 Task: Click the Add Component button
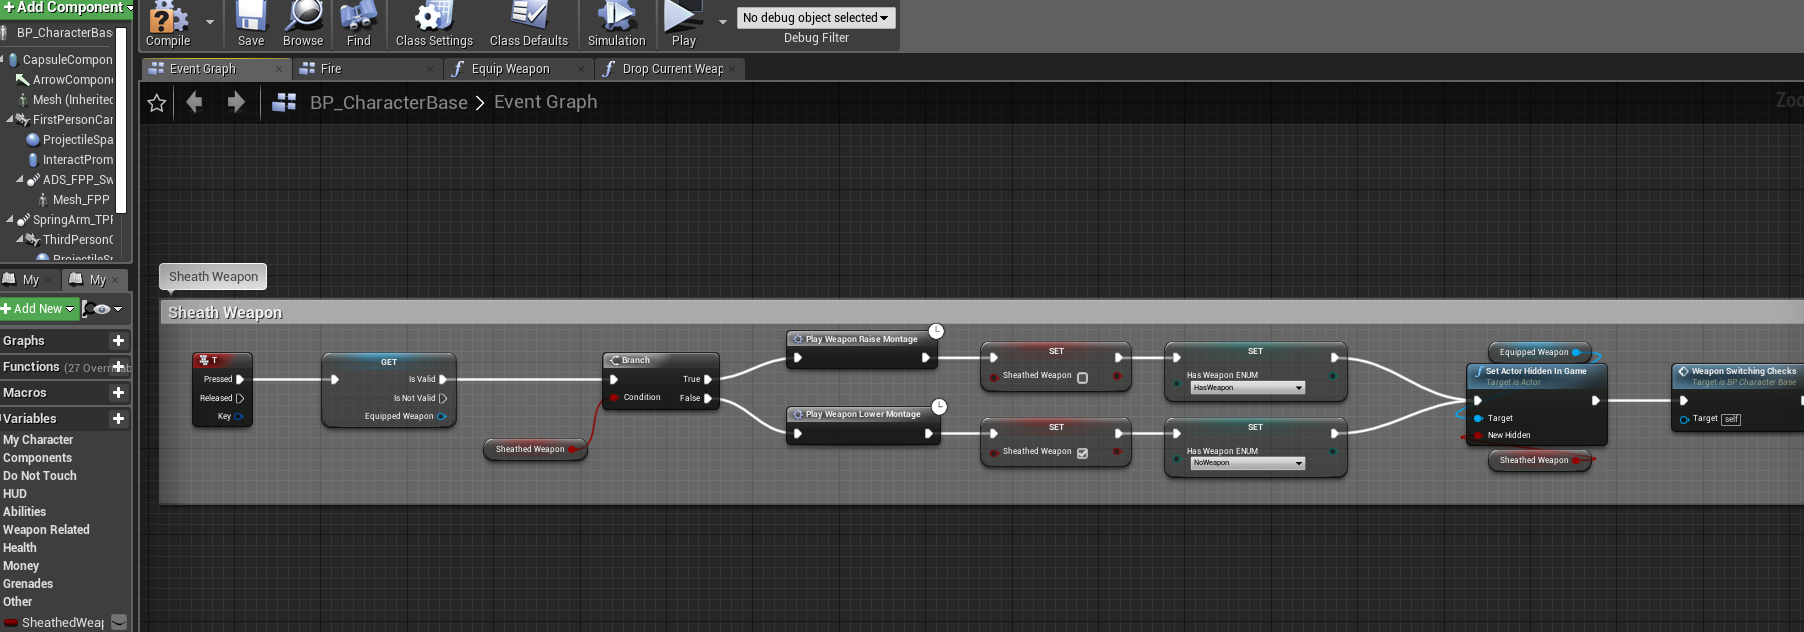67,8
